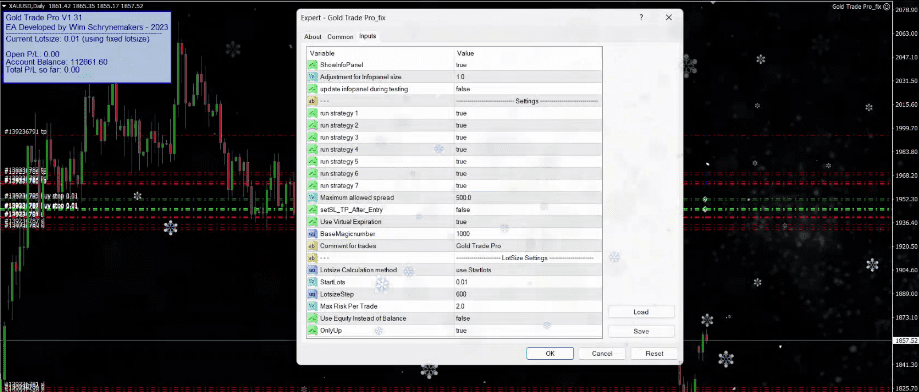Click the icon beside StartLots
The width and height of the screenshot is (919, 392).
pos(313,282)
